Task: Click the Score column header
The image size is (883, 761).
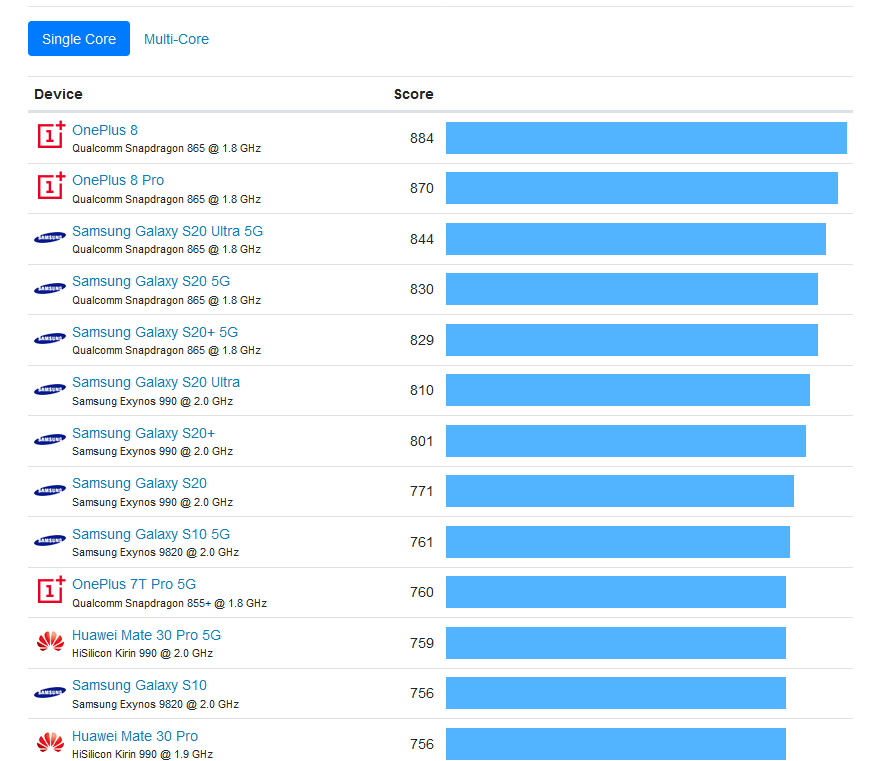Action: (413, 94)
